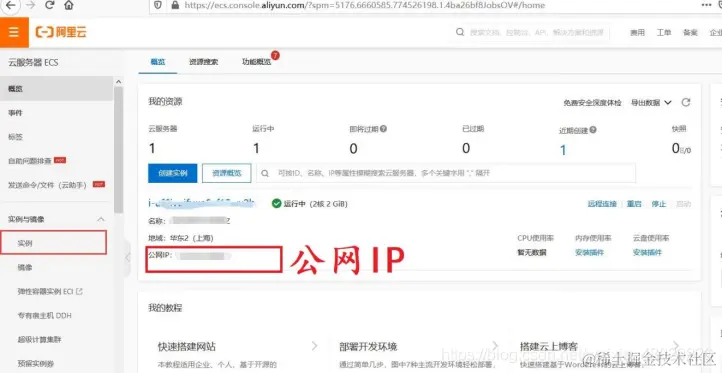Click the 云服务器 ECS sidebar title
Screen dimensions: 722x373
click(33, 62)
